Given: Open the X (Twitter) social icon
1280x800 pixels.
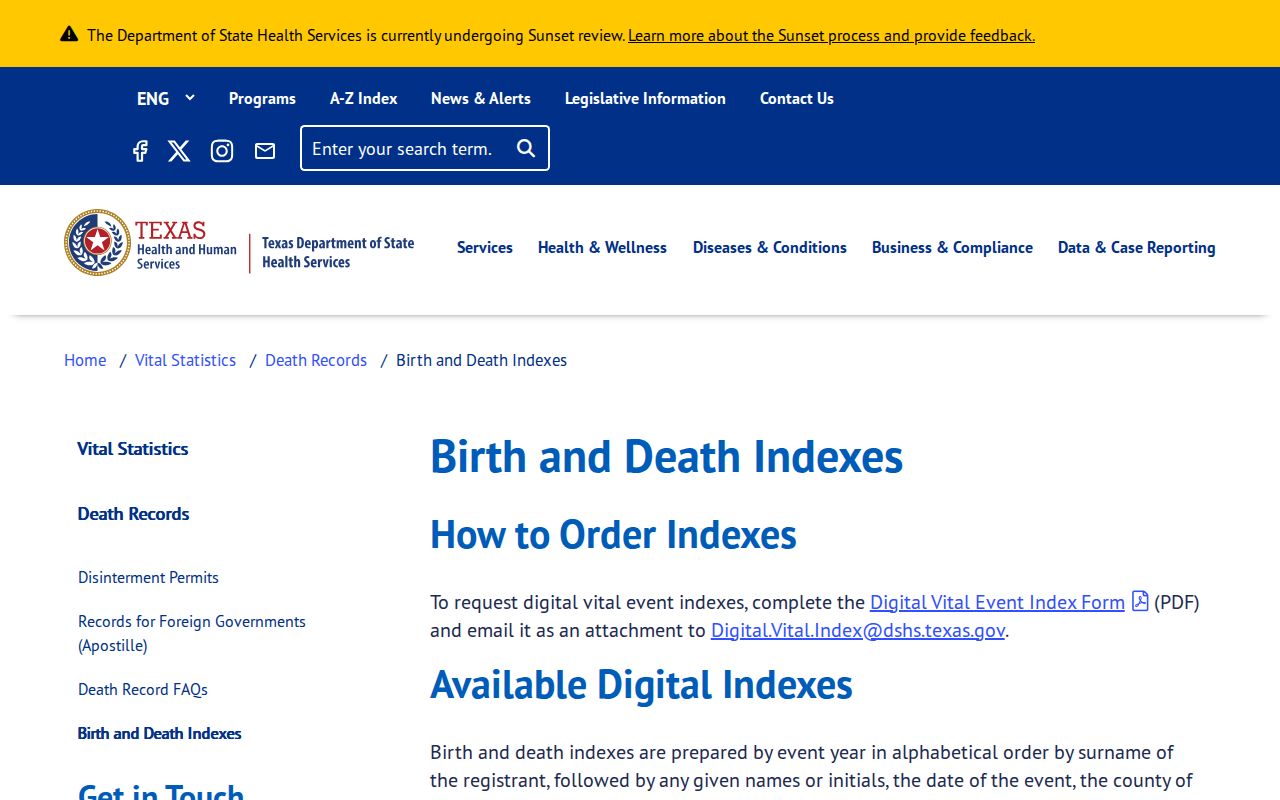Looking at the screenshot, I should (179, 151).
